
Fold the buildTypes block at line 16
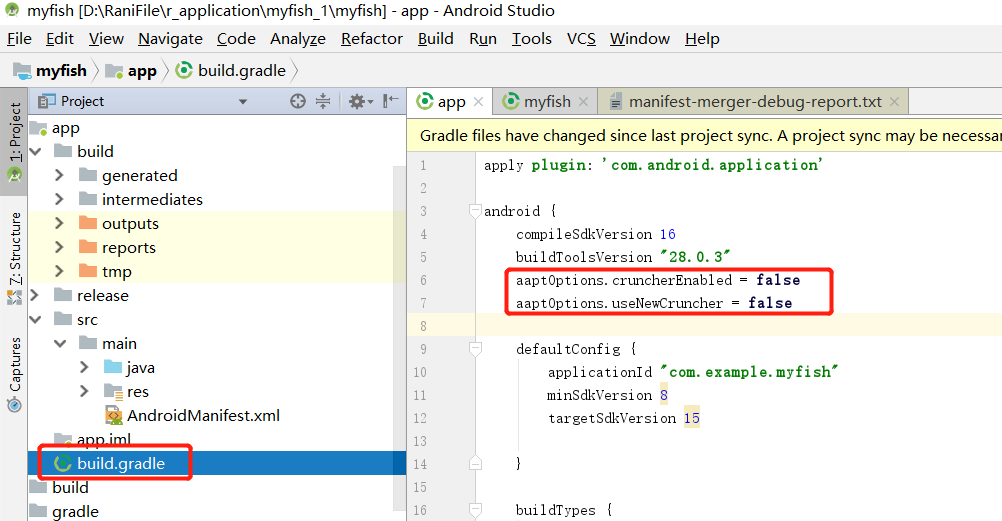pos(475,509)
